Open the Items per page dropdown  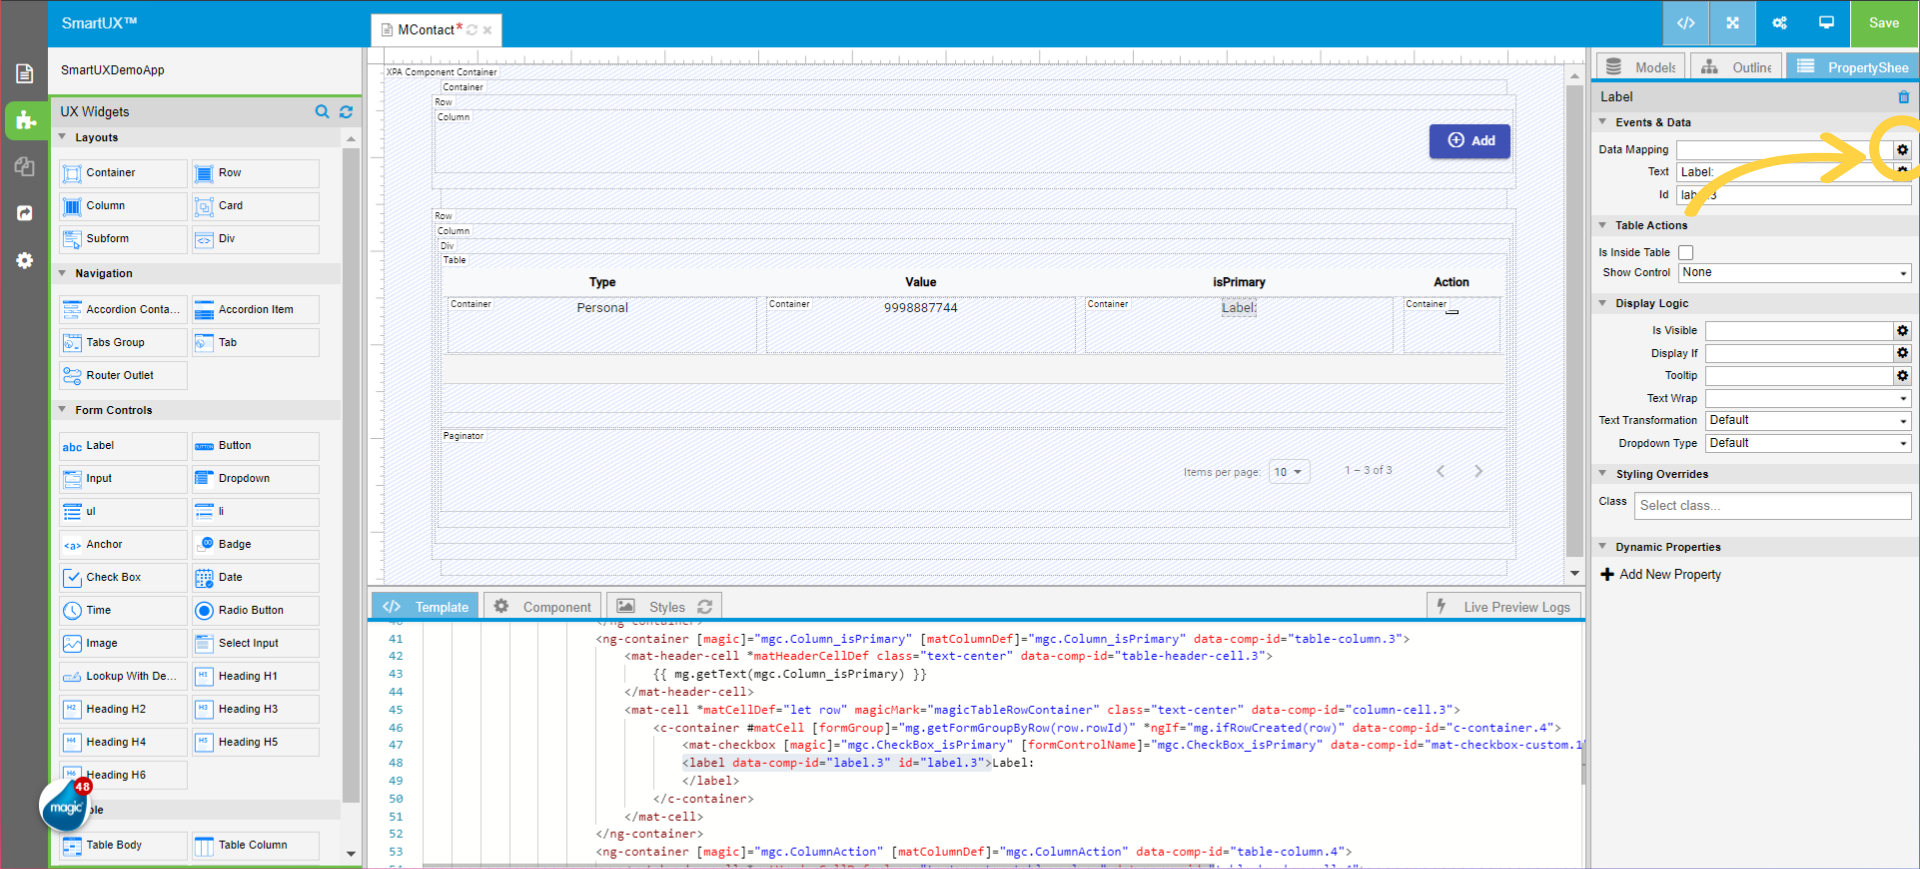click(x=1289, y=472)
